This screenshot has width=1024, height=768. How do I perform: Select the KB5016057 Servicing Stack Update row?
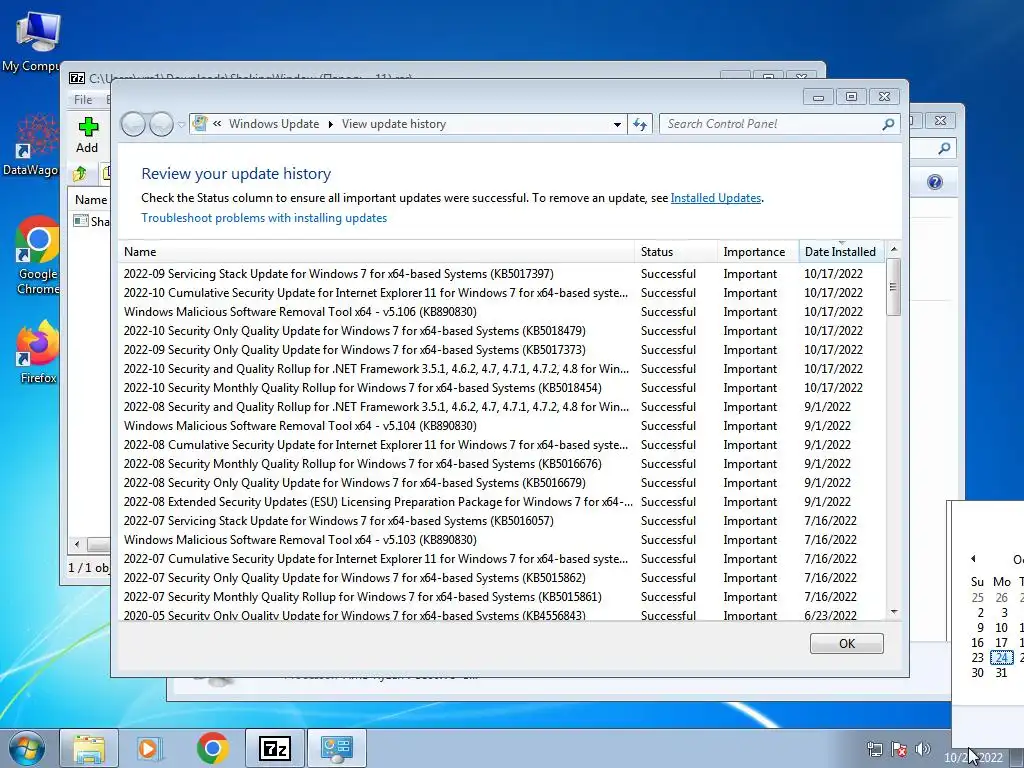(502, 520)
